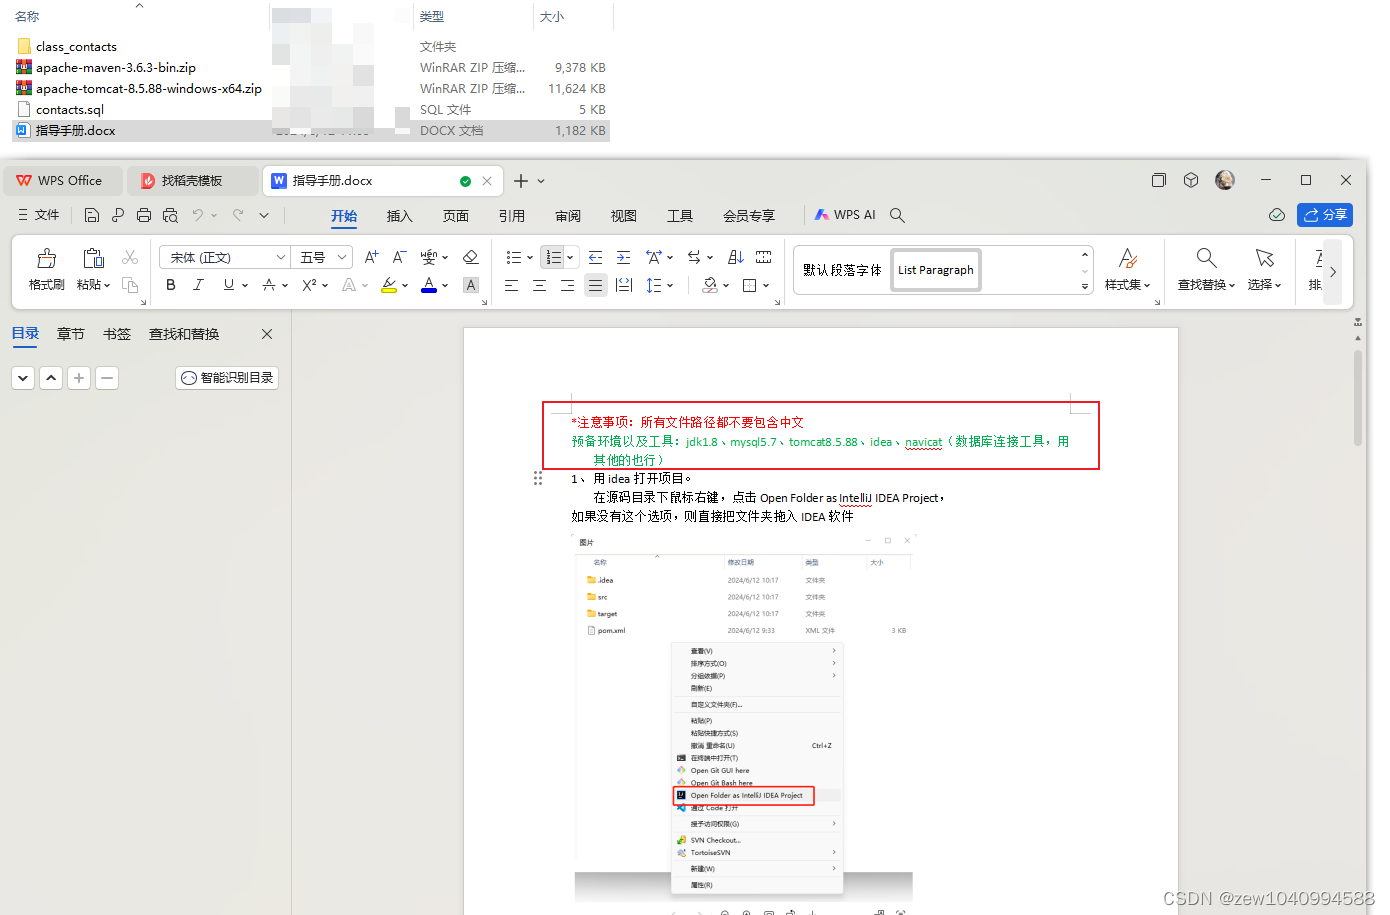Switch to 引用 references tab
Screen dimensions: 1390x915
[x=512, y=216]
